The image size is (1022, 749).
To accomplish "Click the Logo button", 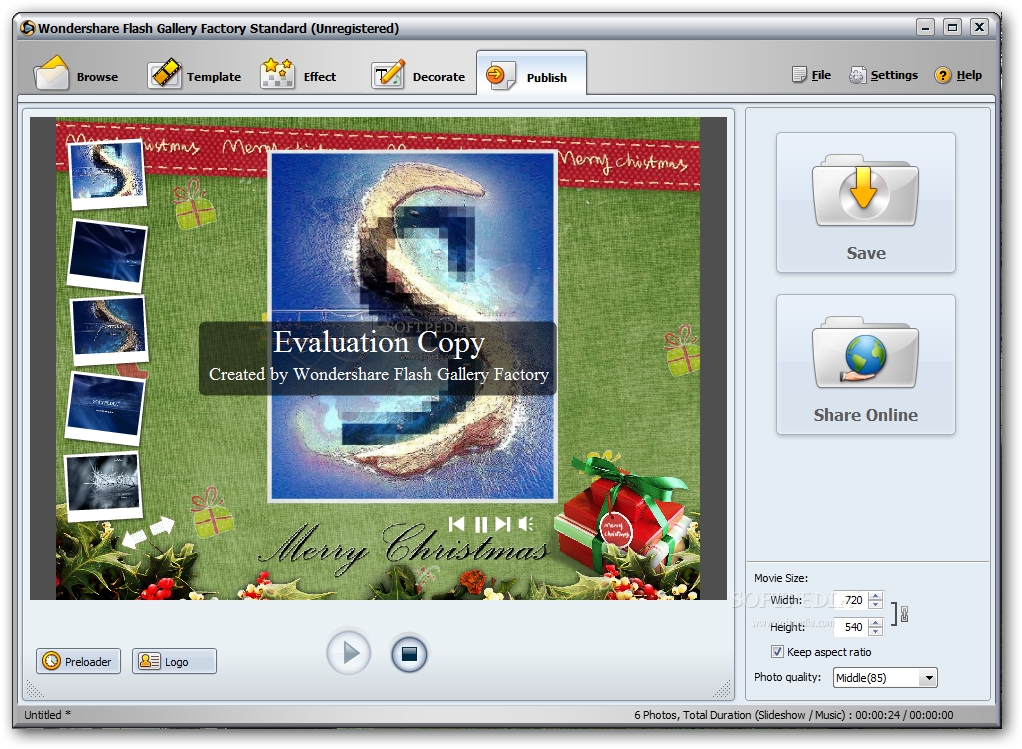I will 174,661.
